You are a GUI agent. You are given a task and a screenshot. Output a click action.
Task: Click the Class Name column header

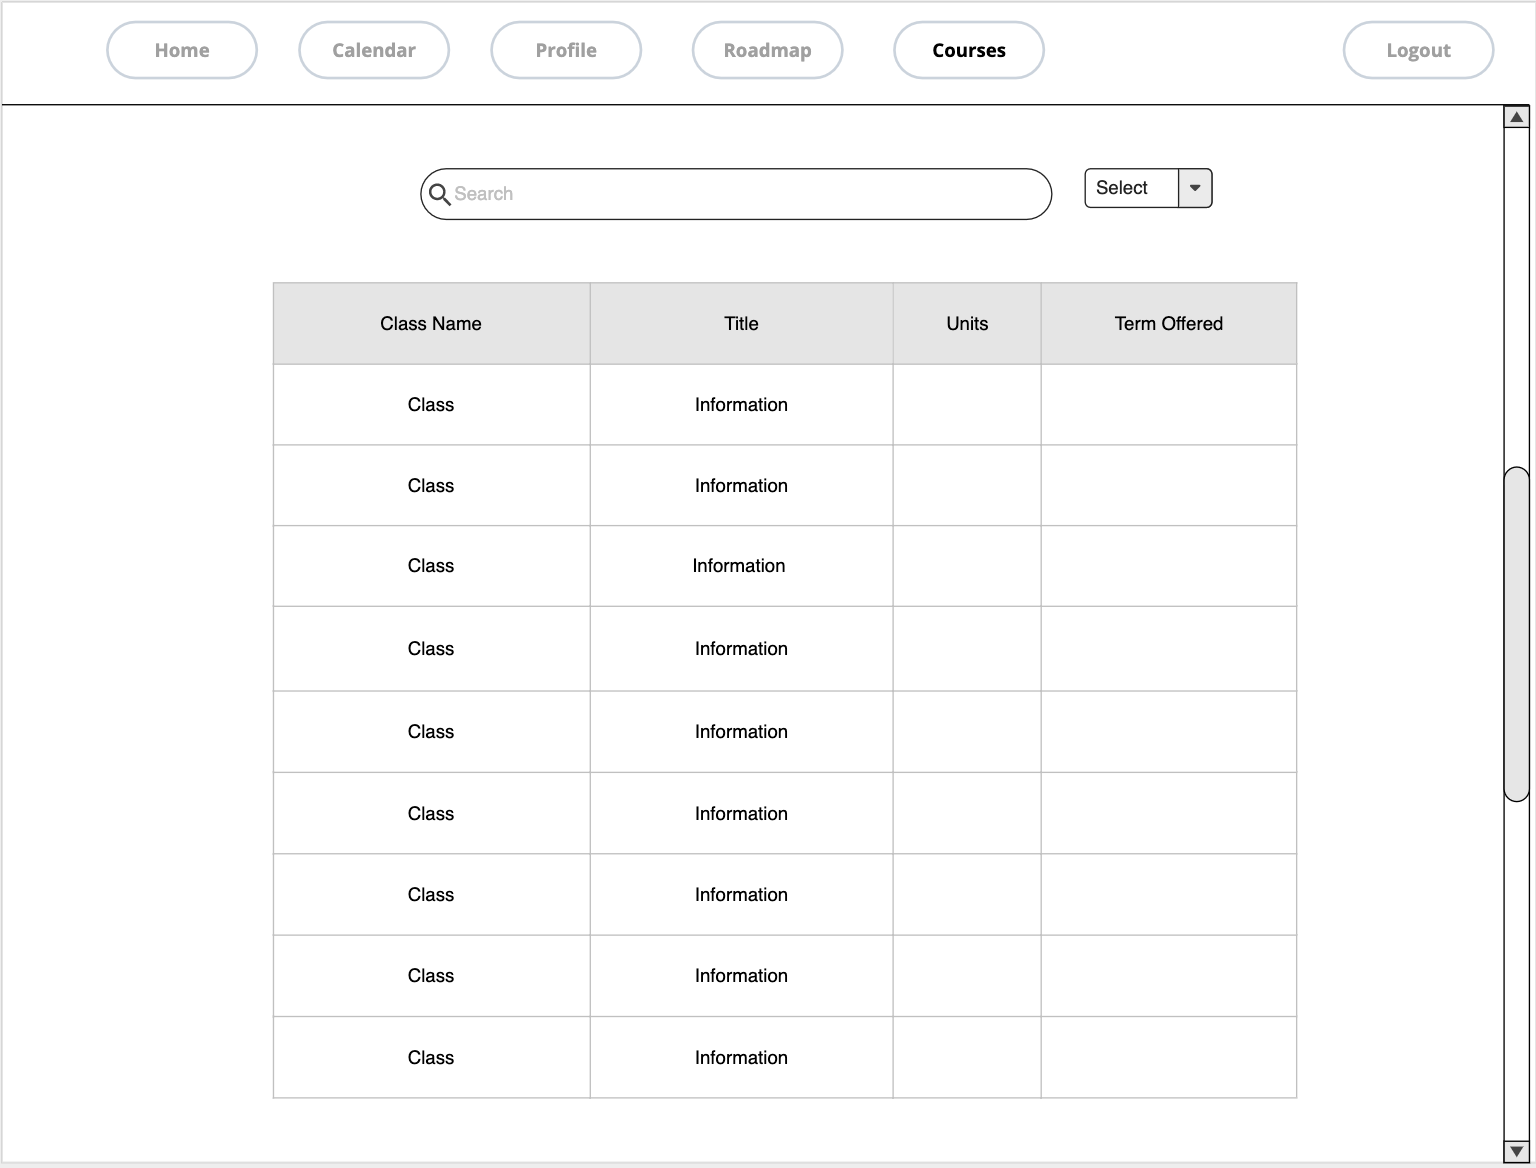click(x=431, y=323)
